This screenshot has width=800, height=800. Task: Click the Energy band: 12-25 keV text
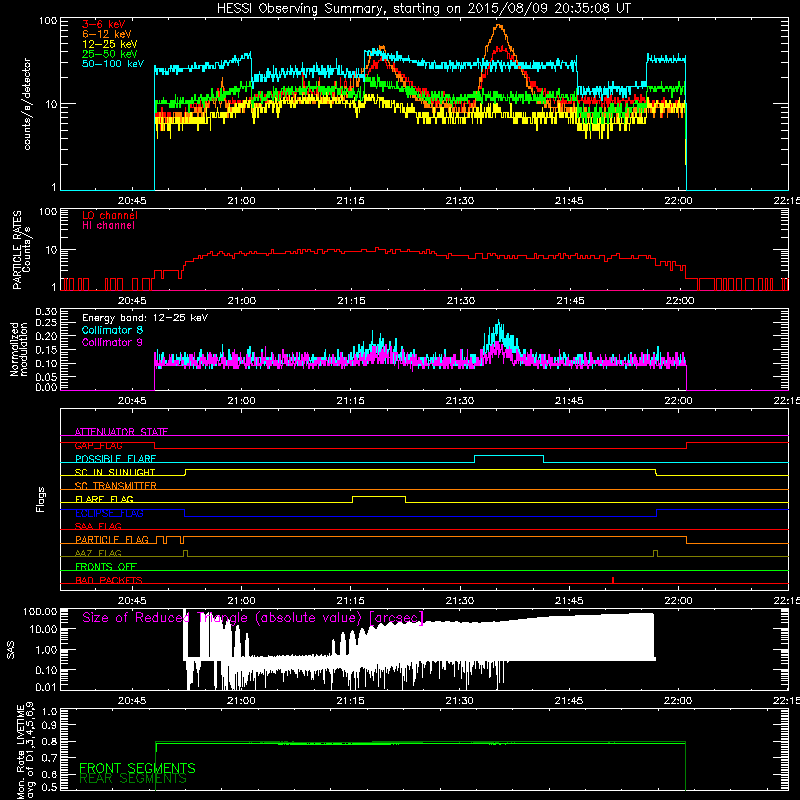pos(145,318)
